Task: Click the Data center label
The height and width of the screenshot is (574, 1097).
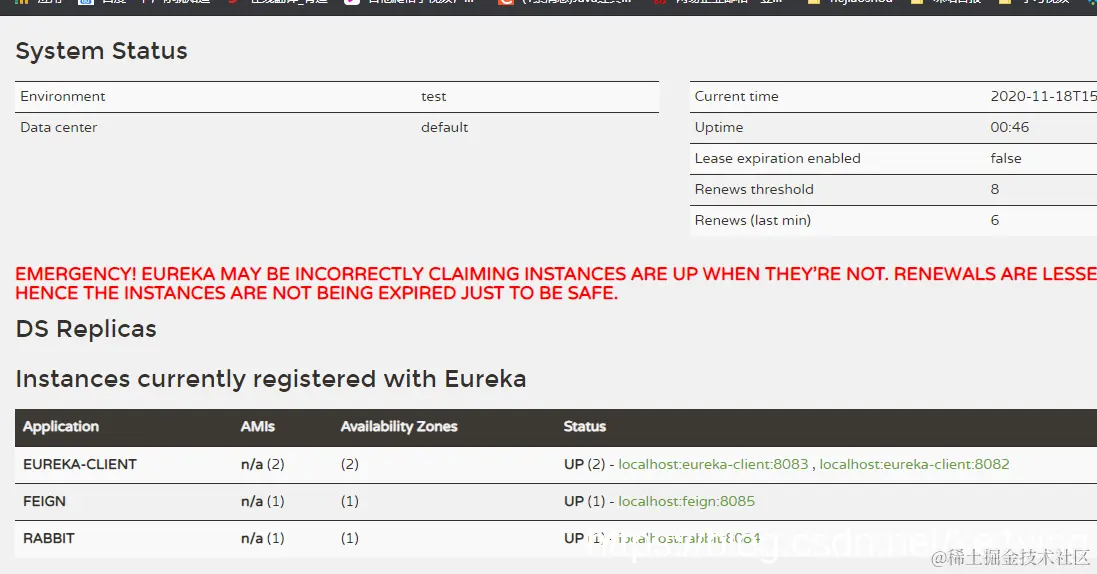Action: click(x=59, y=127)
